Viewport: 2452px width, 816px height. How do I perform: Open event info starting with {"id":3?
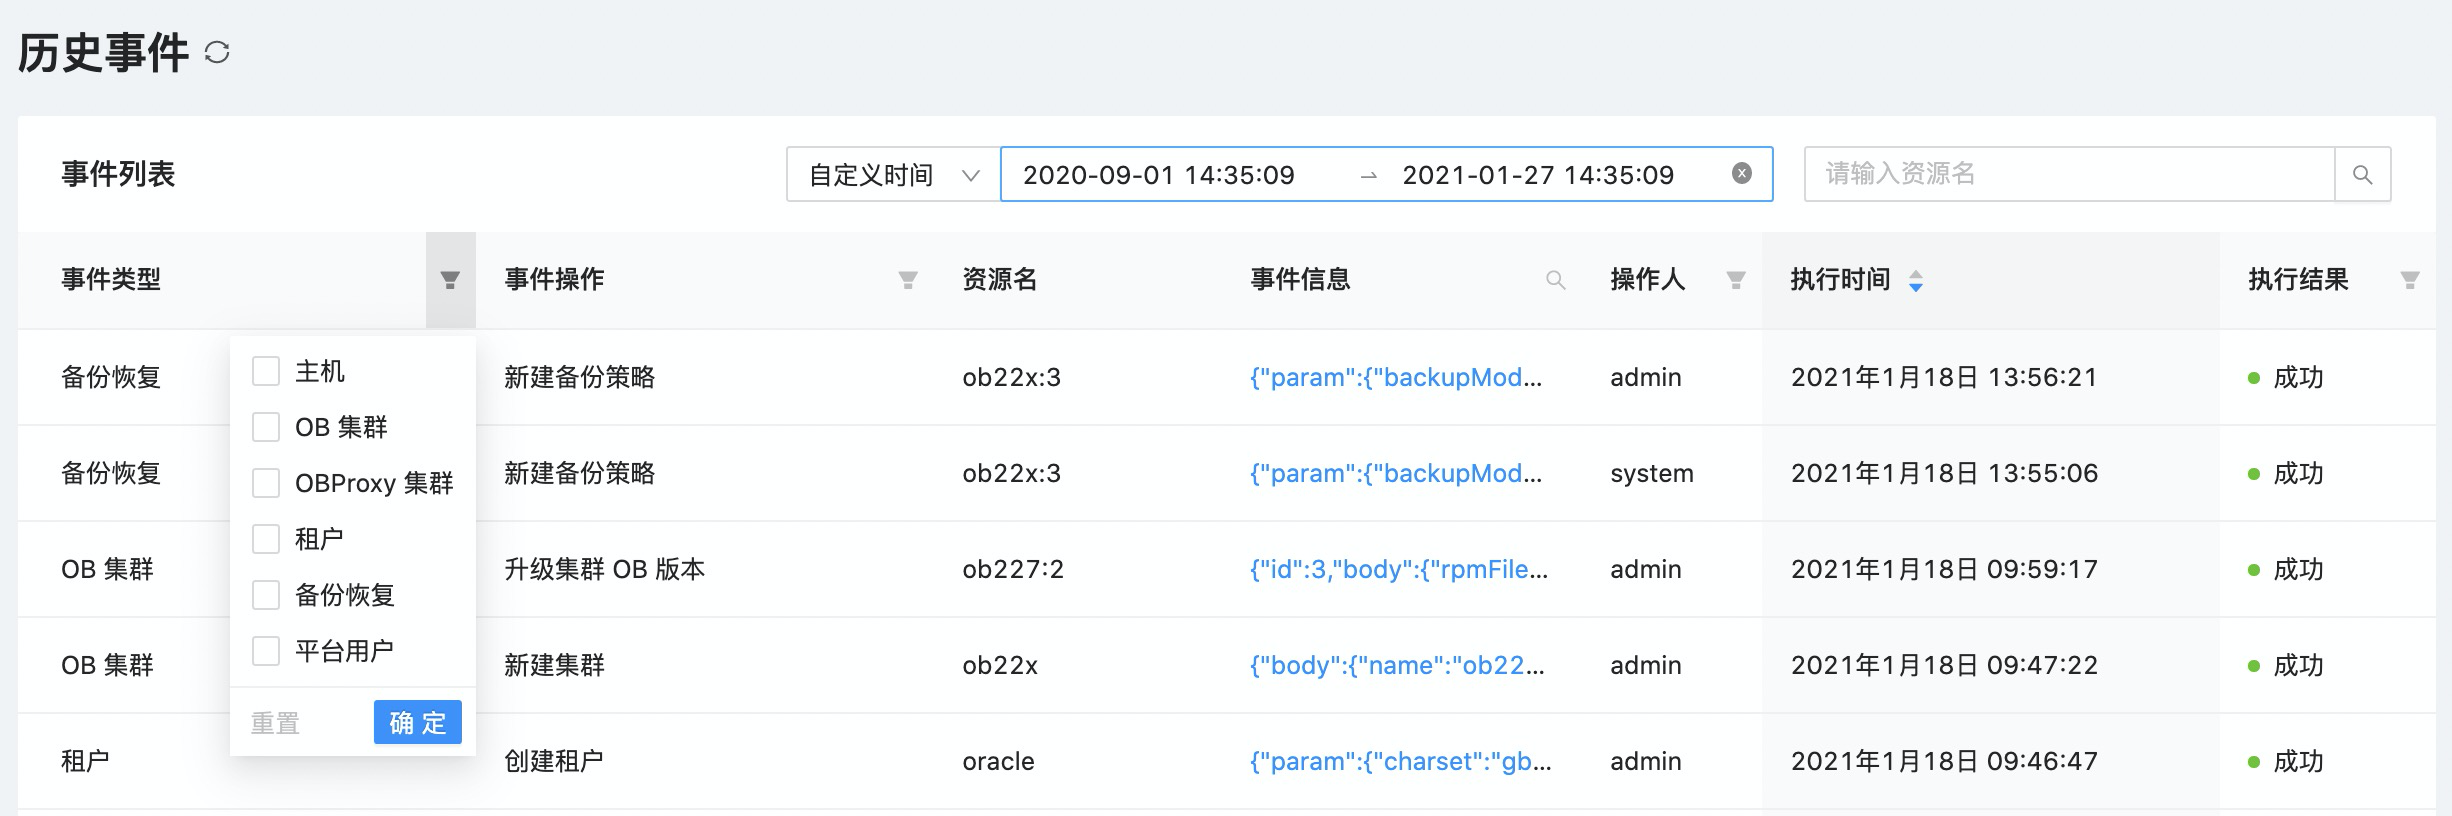1399,569
